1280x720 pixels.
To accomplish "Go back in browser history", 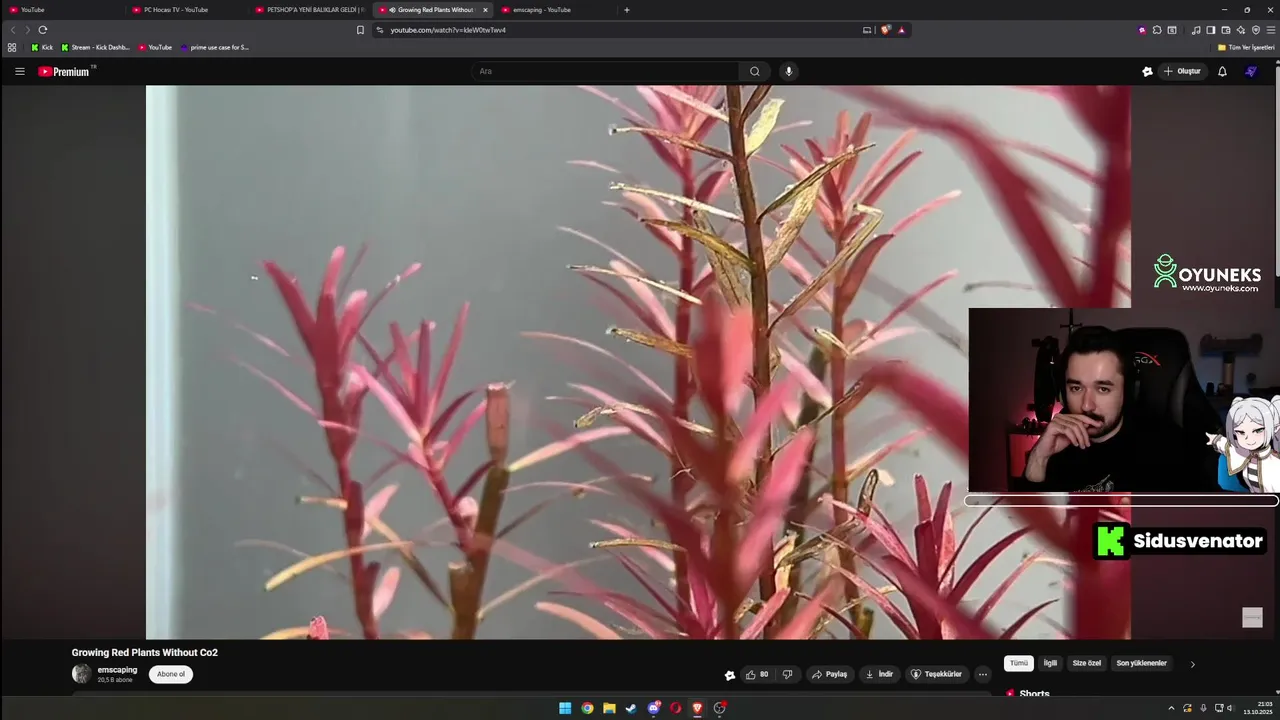I will click(13, 30).
